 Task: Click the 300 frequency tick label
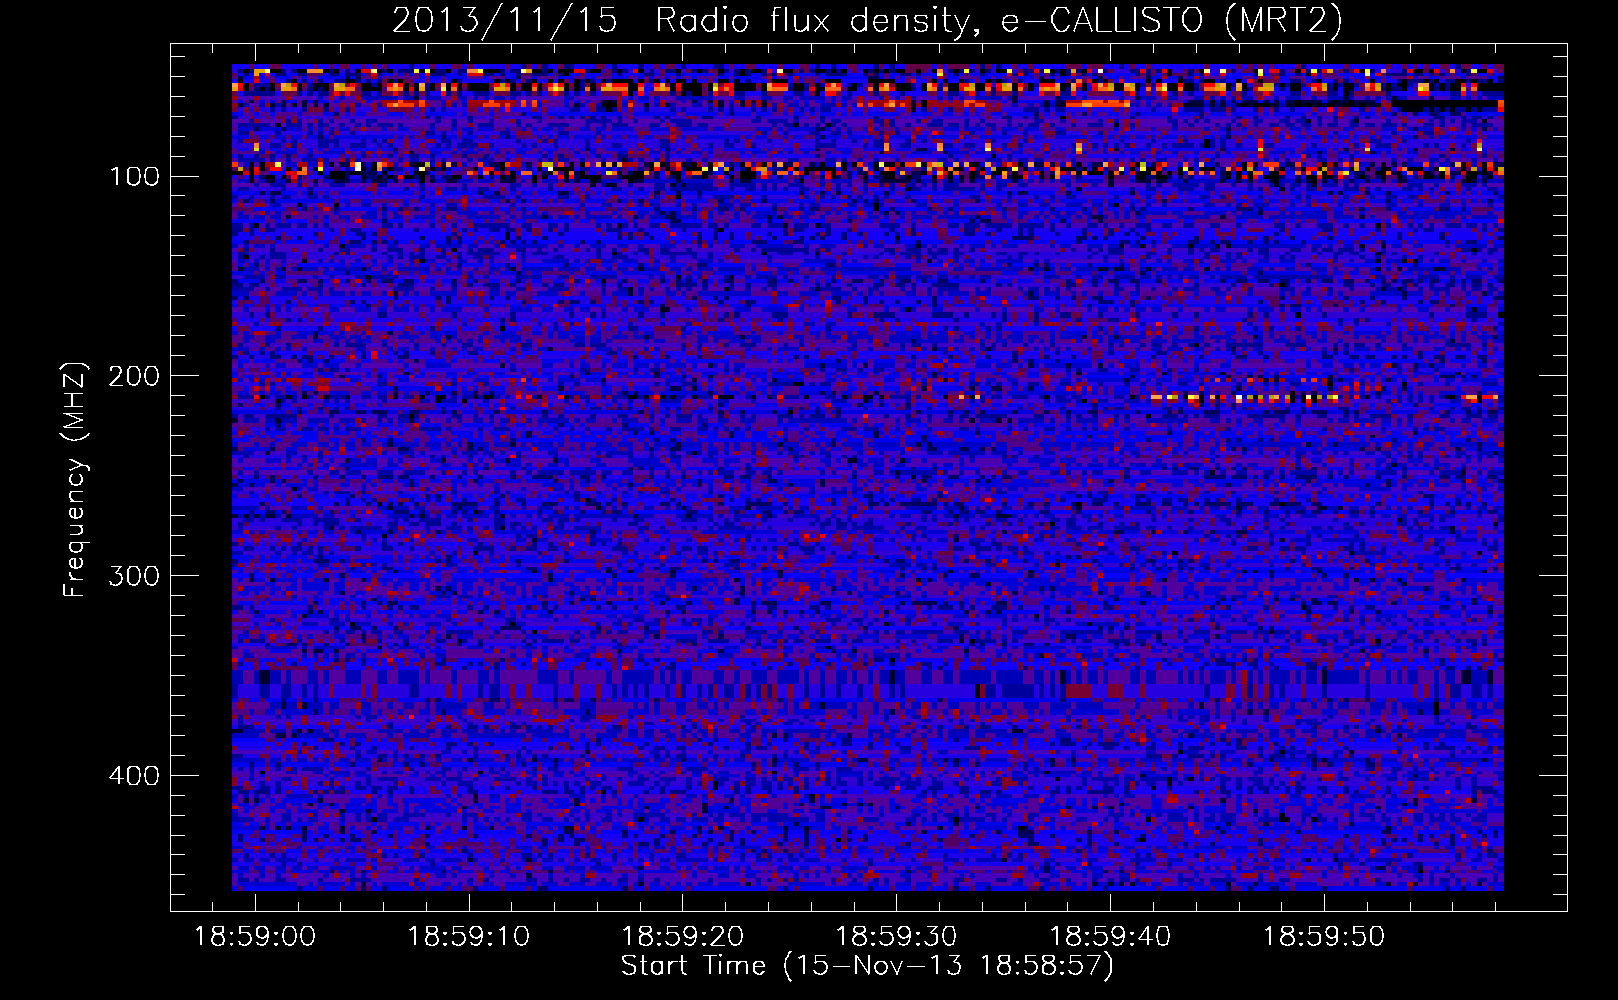[134, 576]
